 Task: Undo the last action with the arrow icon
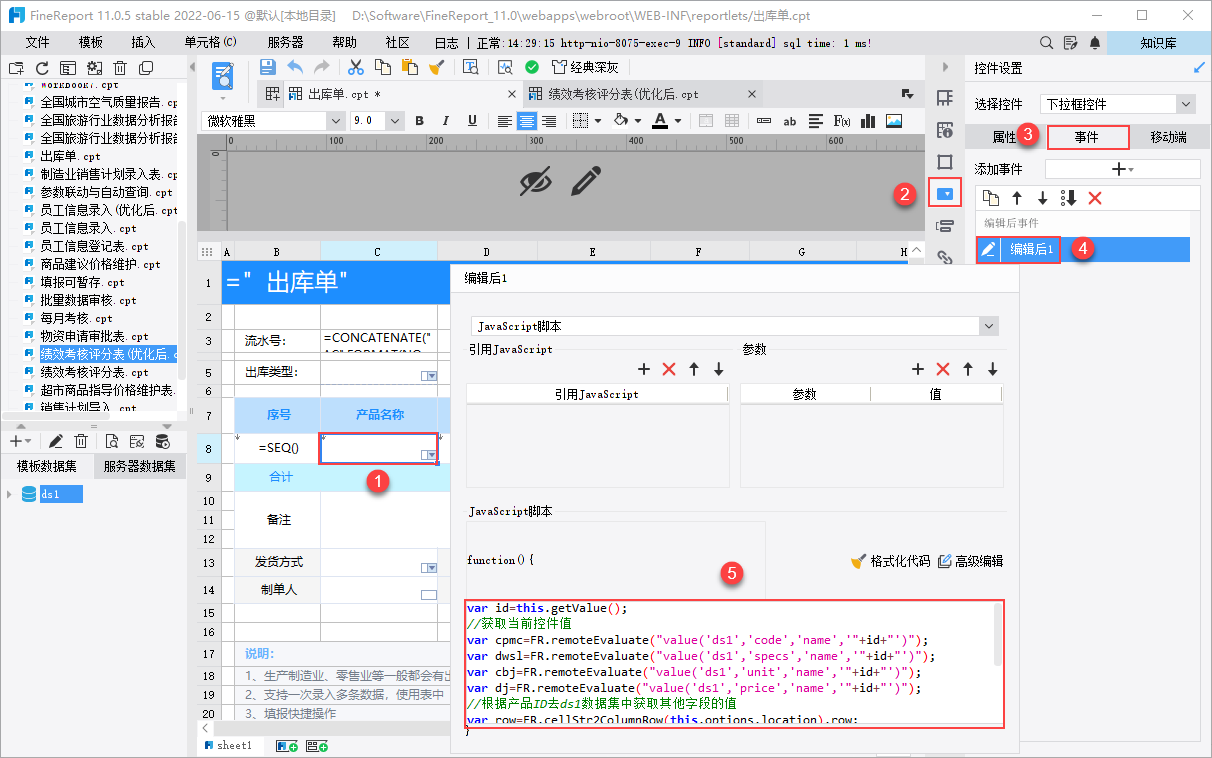pos(295,67)
